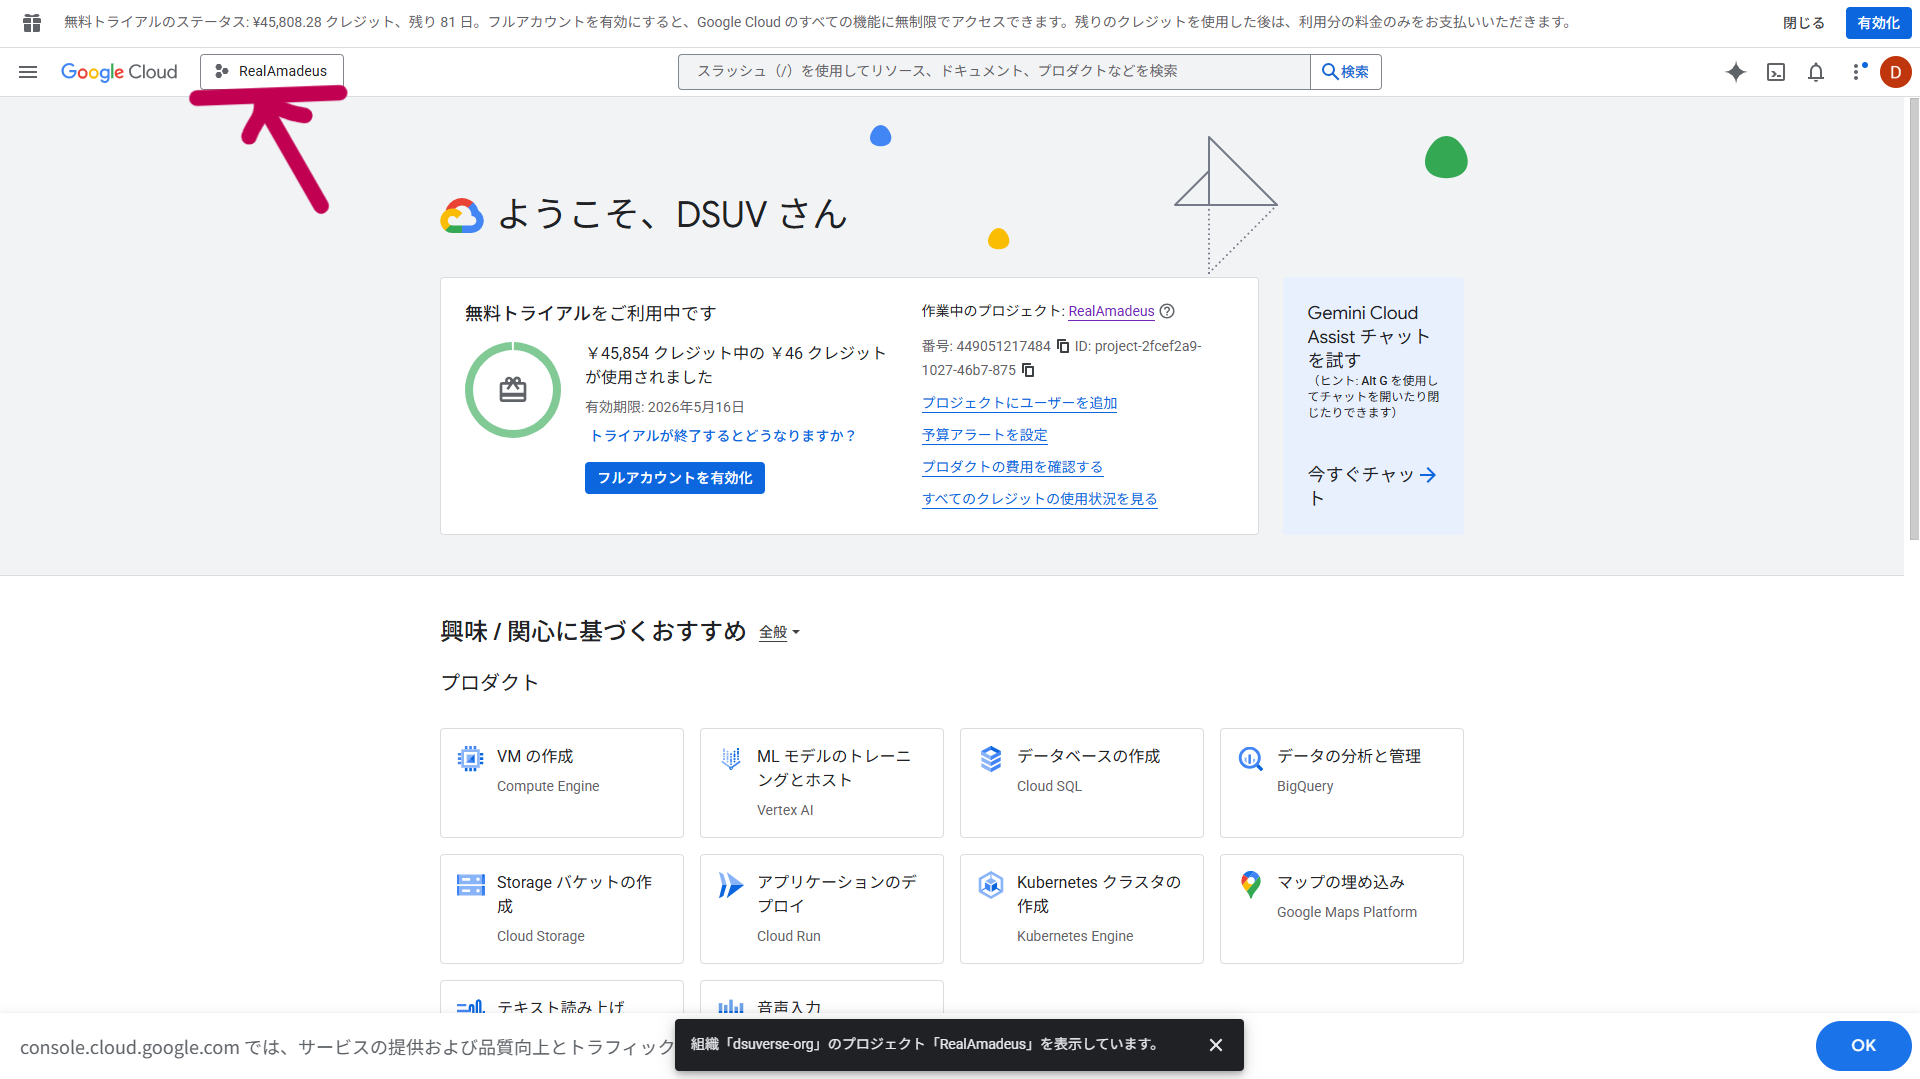Select the VM の作成 Compute Engine card
1920x1079 pixels.
point(561,782)
